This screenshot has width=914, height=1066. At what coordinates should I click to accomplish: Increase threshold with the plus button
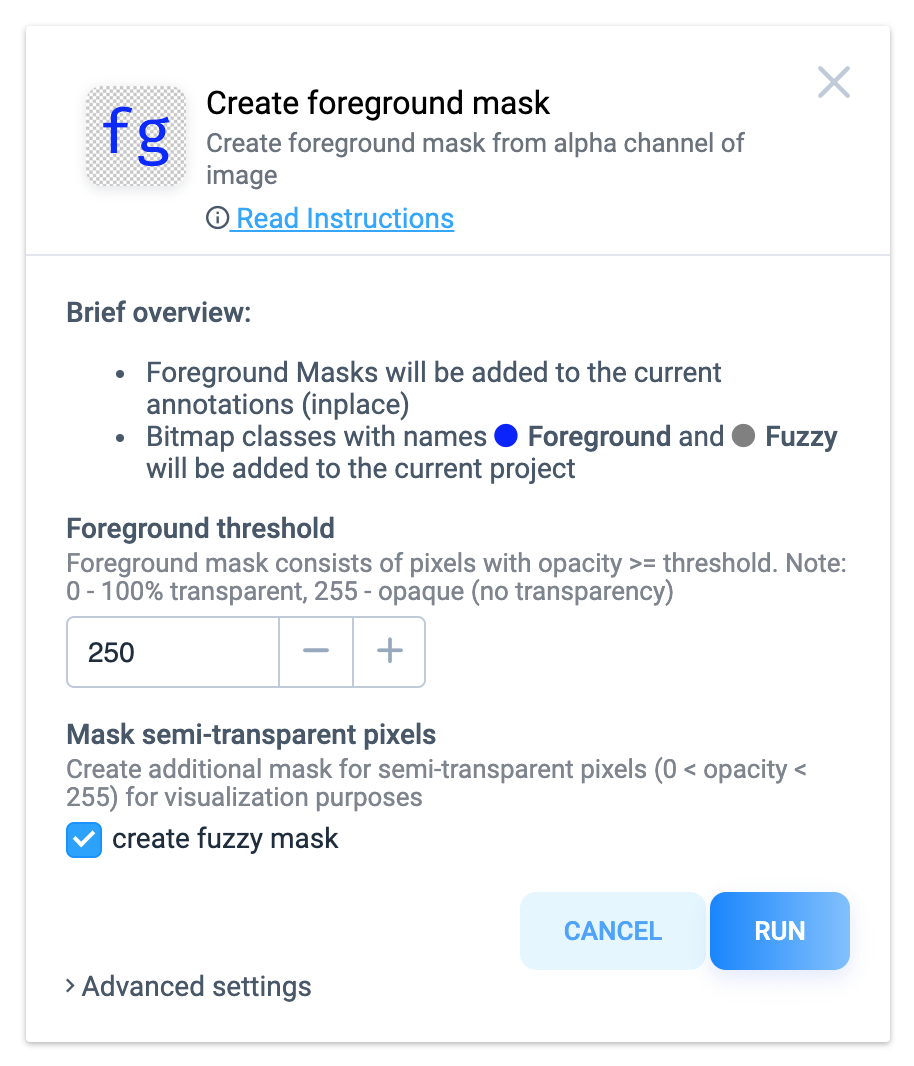(x=390, y=652)
